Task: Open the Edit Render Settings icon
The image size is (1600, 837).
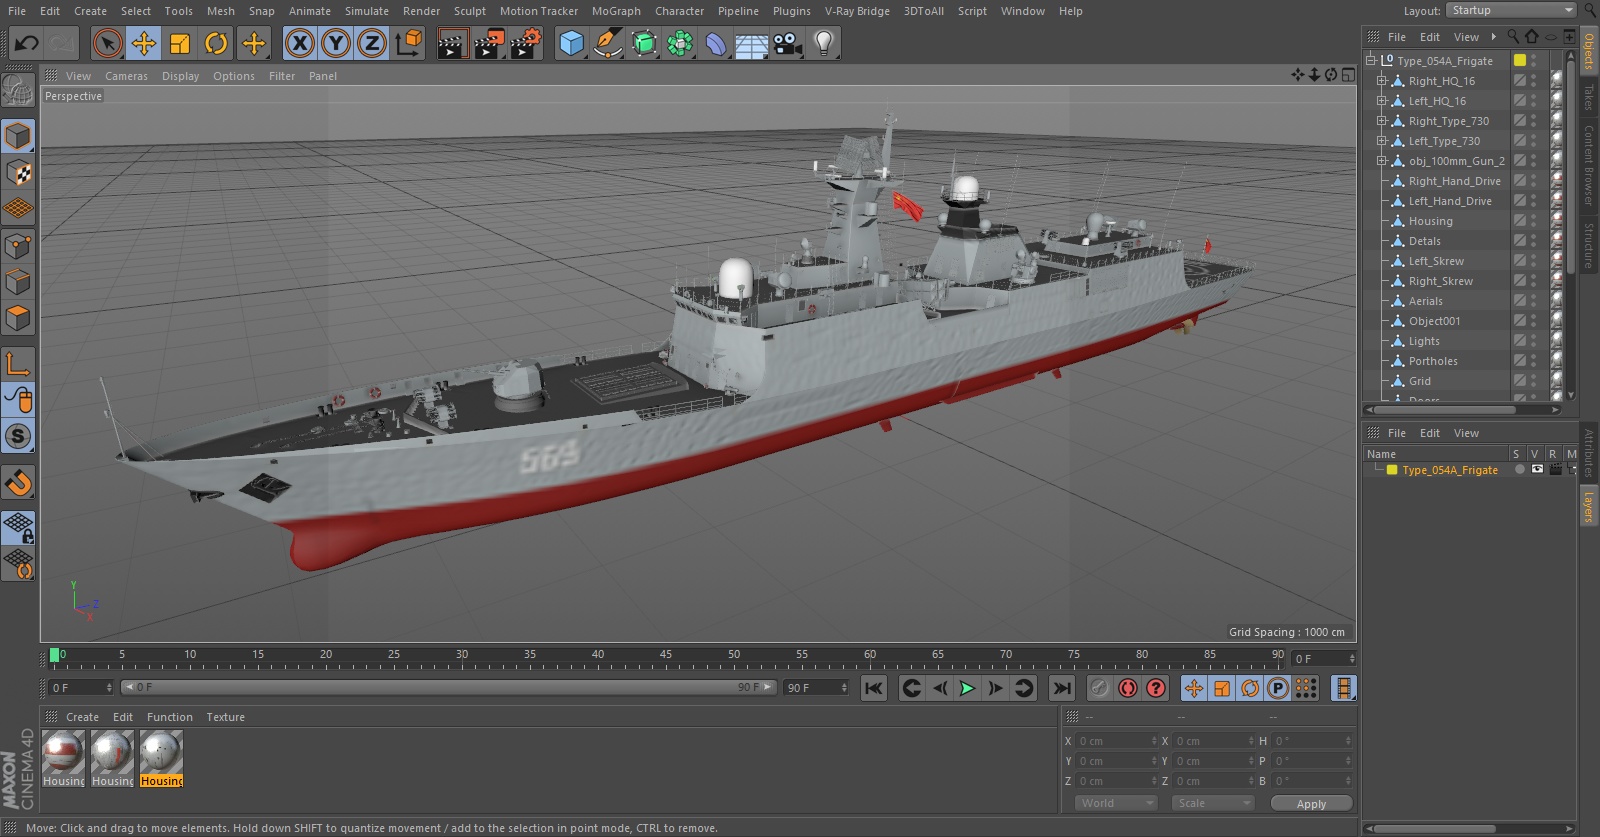Action: tap(526, 43)
